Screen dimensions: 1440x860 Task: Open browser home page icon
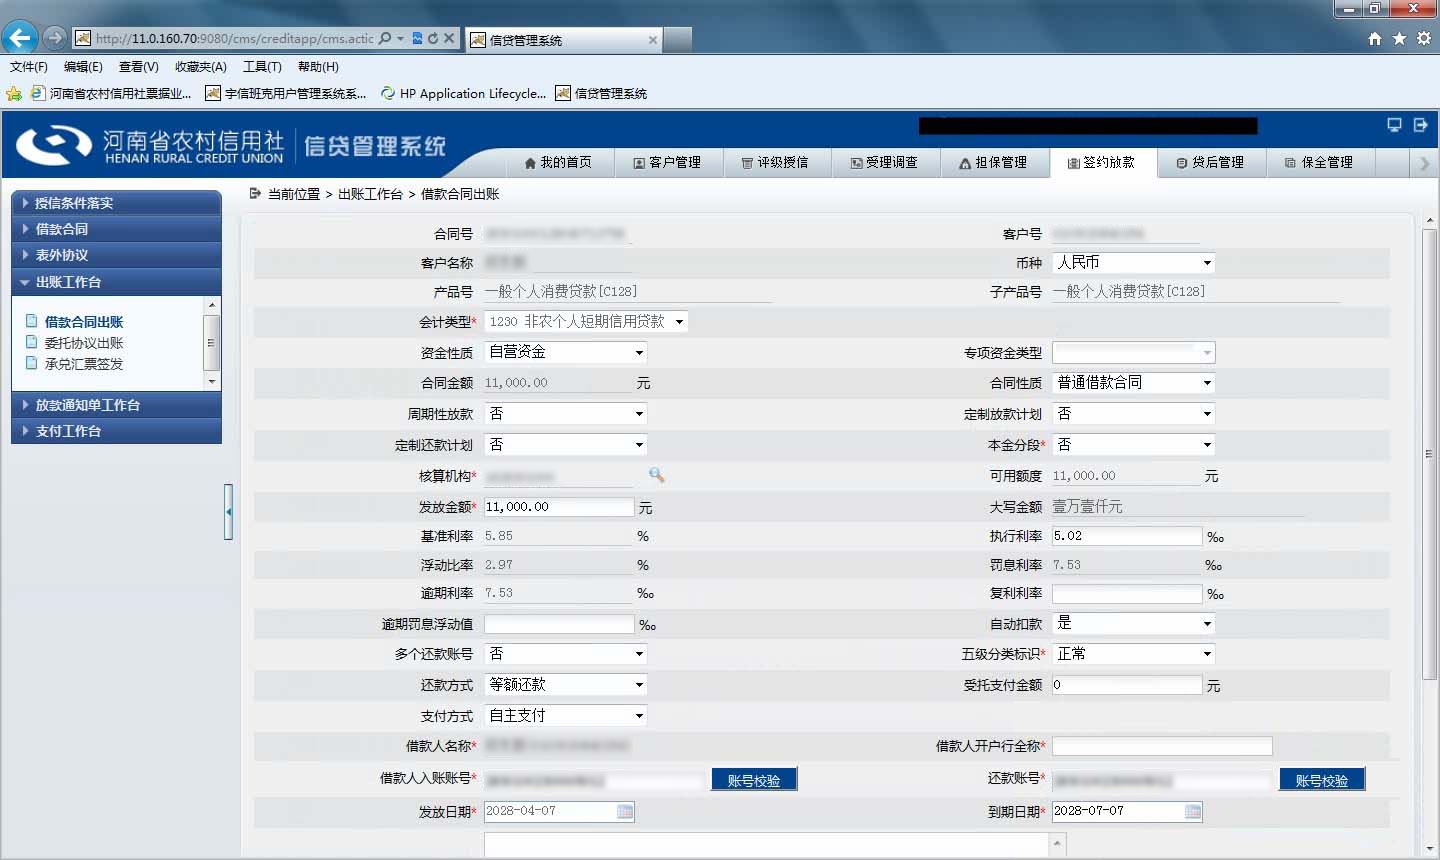click(x=1375, y=38)
